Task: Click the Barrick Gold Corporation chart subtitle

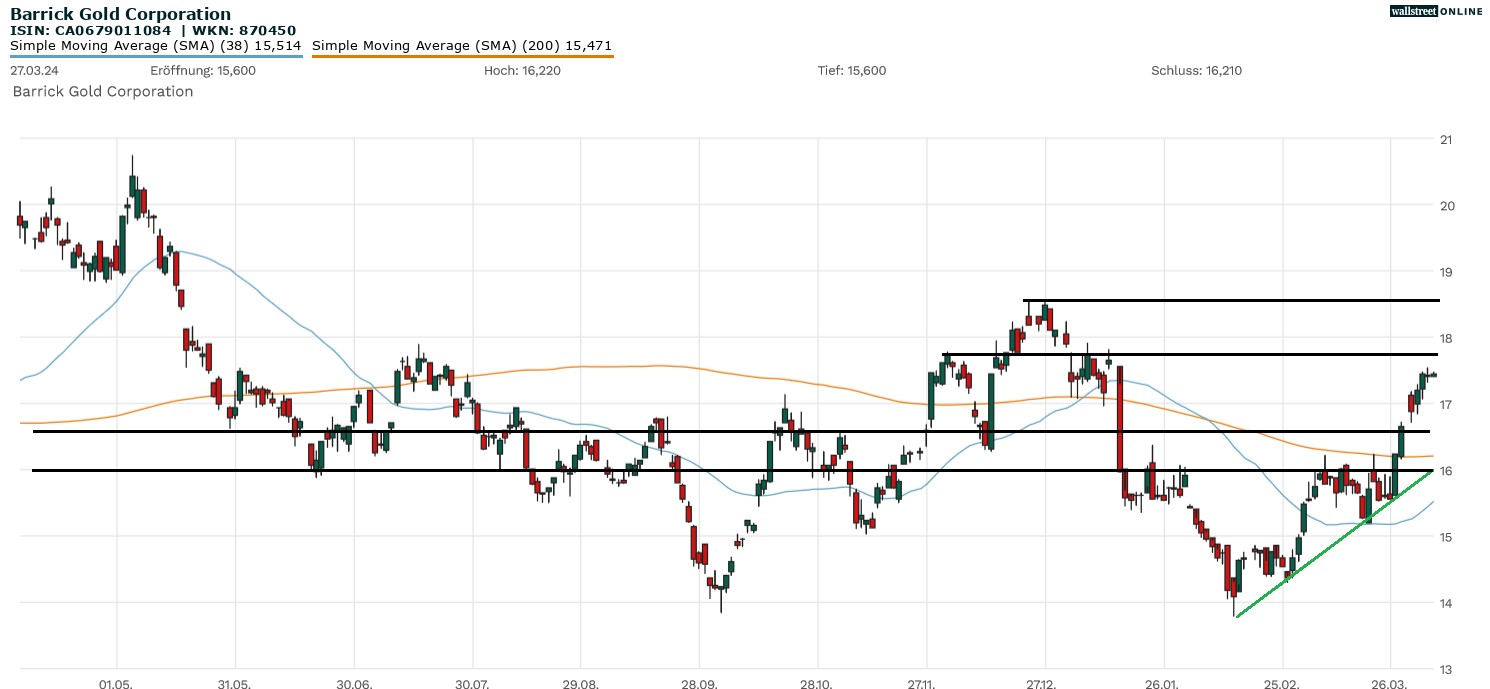Action: [102, 91]
